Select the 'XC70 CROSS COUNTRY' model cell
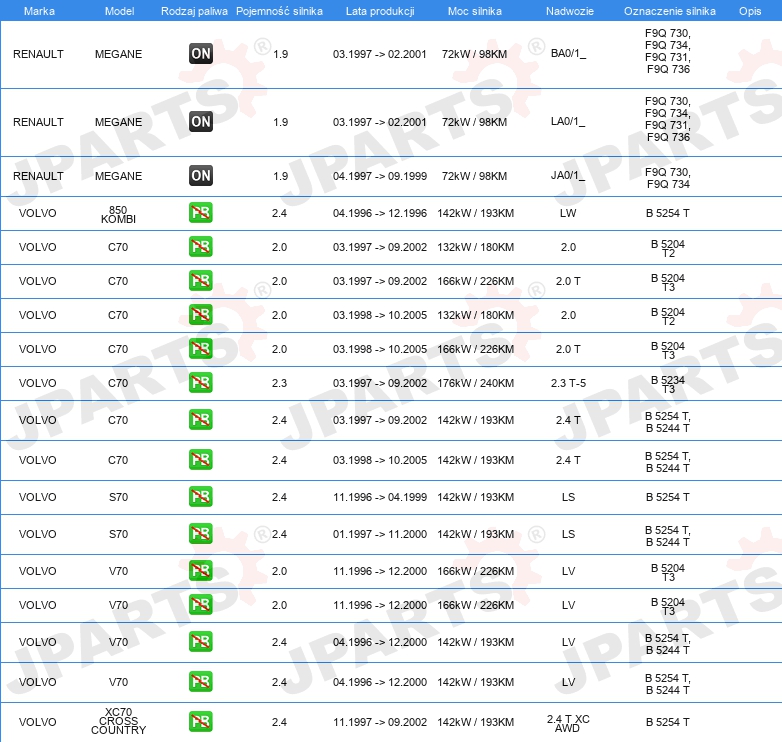This screenshot has height=742, width=782. pos(118,721)
